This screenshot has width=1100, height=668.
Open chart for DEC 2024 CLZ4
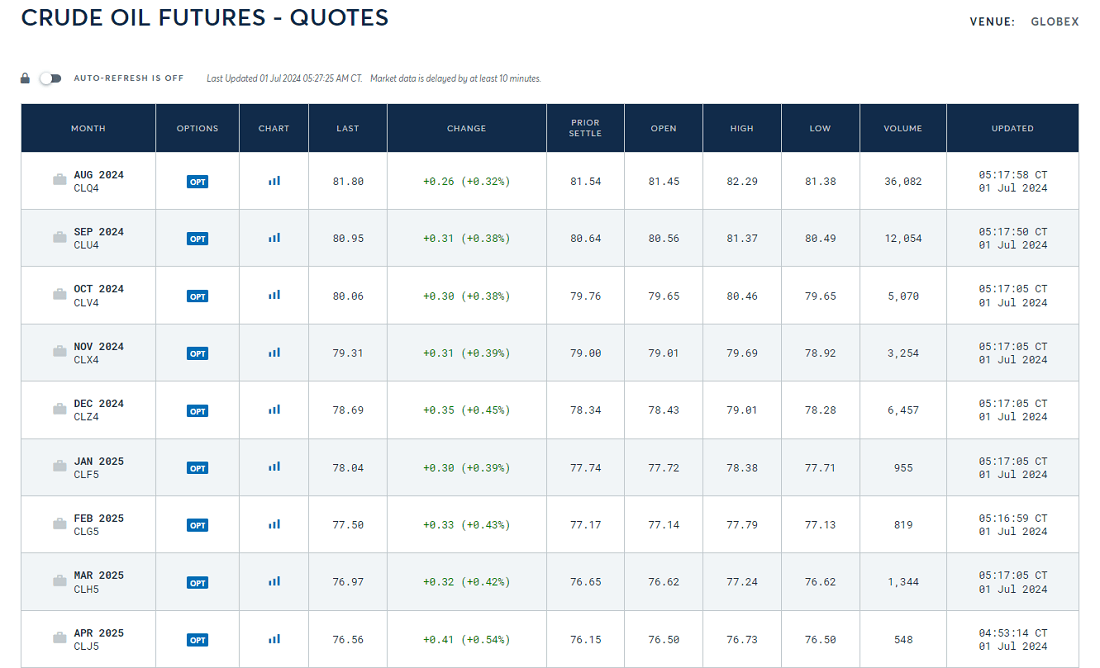[x=274, y=410]
